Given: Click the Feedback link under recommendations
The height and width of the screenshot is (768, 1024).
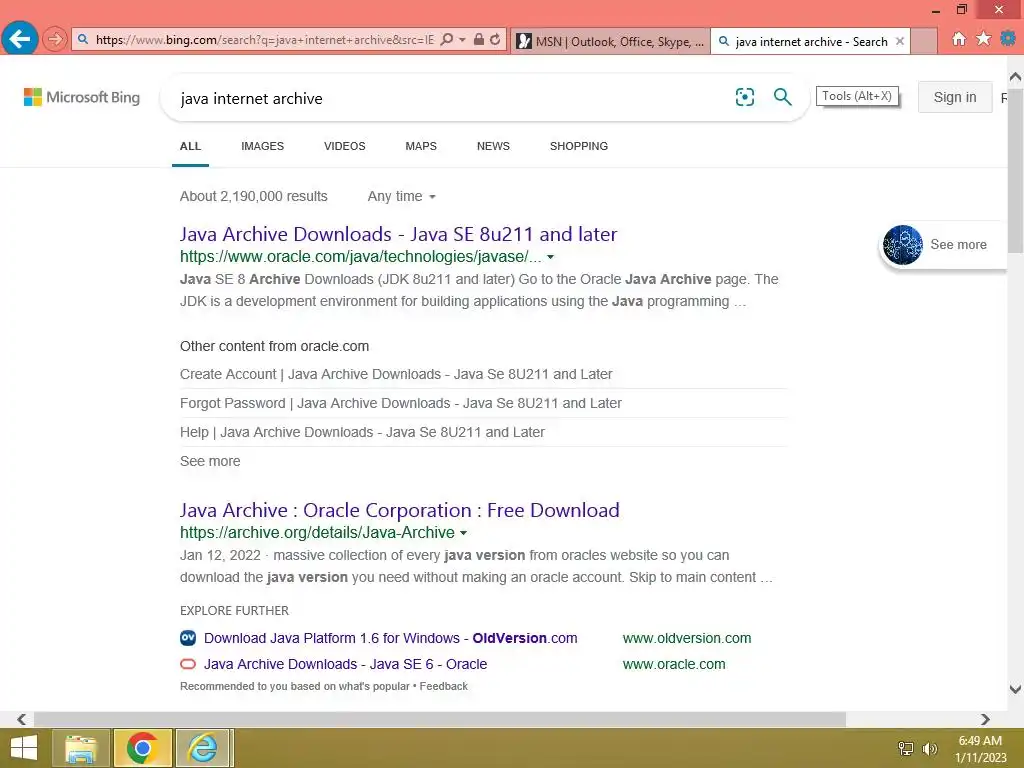Looking at the screenshot, I should [x=443, y=686].
